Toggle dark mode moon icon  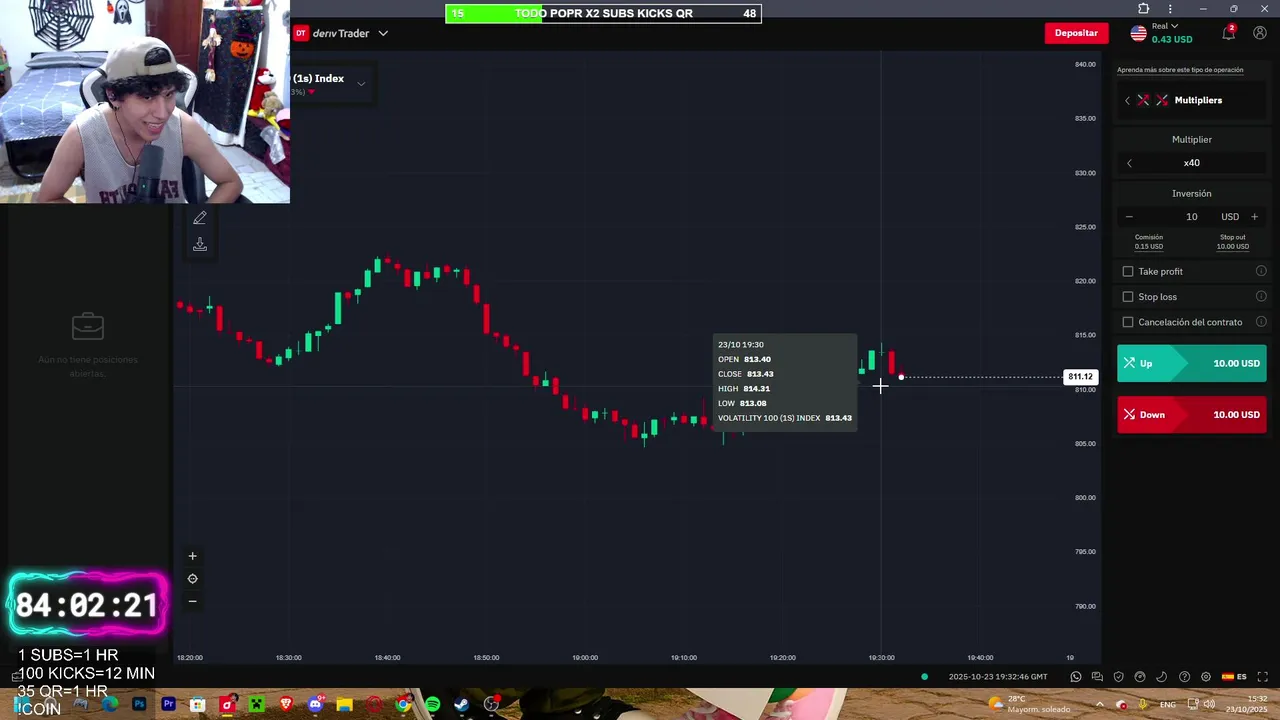pyautogui.click(x=1162, y=677)
